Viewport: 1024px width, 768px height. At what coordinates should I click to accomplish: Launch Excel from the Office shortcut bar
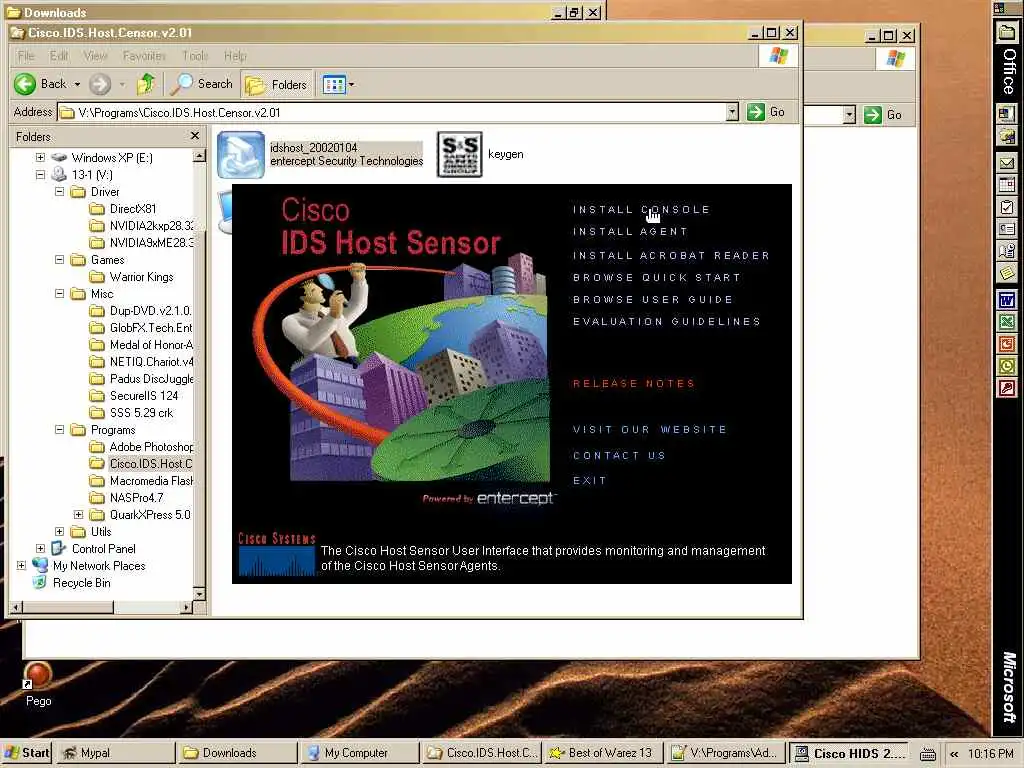[x=1006, y=322]
